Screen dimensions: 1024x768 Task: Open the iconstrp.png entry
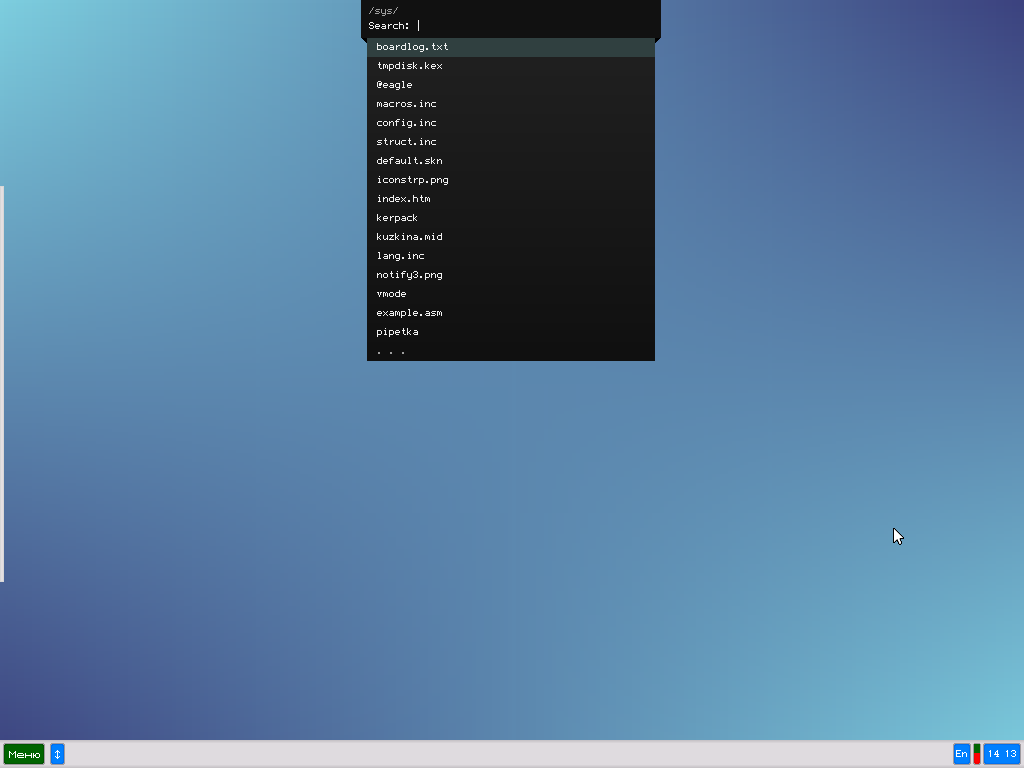412,180
